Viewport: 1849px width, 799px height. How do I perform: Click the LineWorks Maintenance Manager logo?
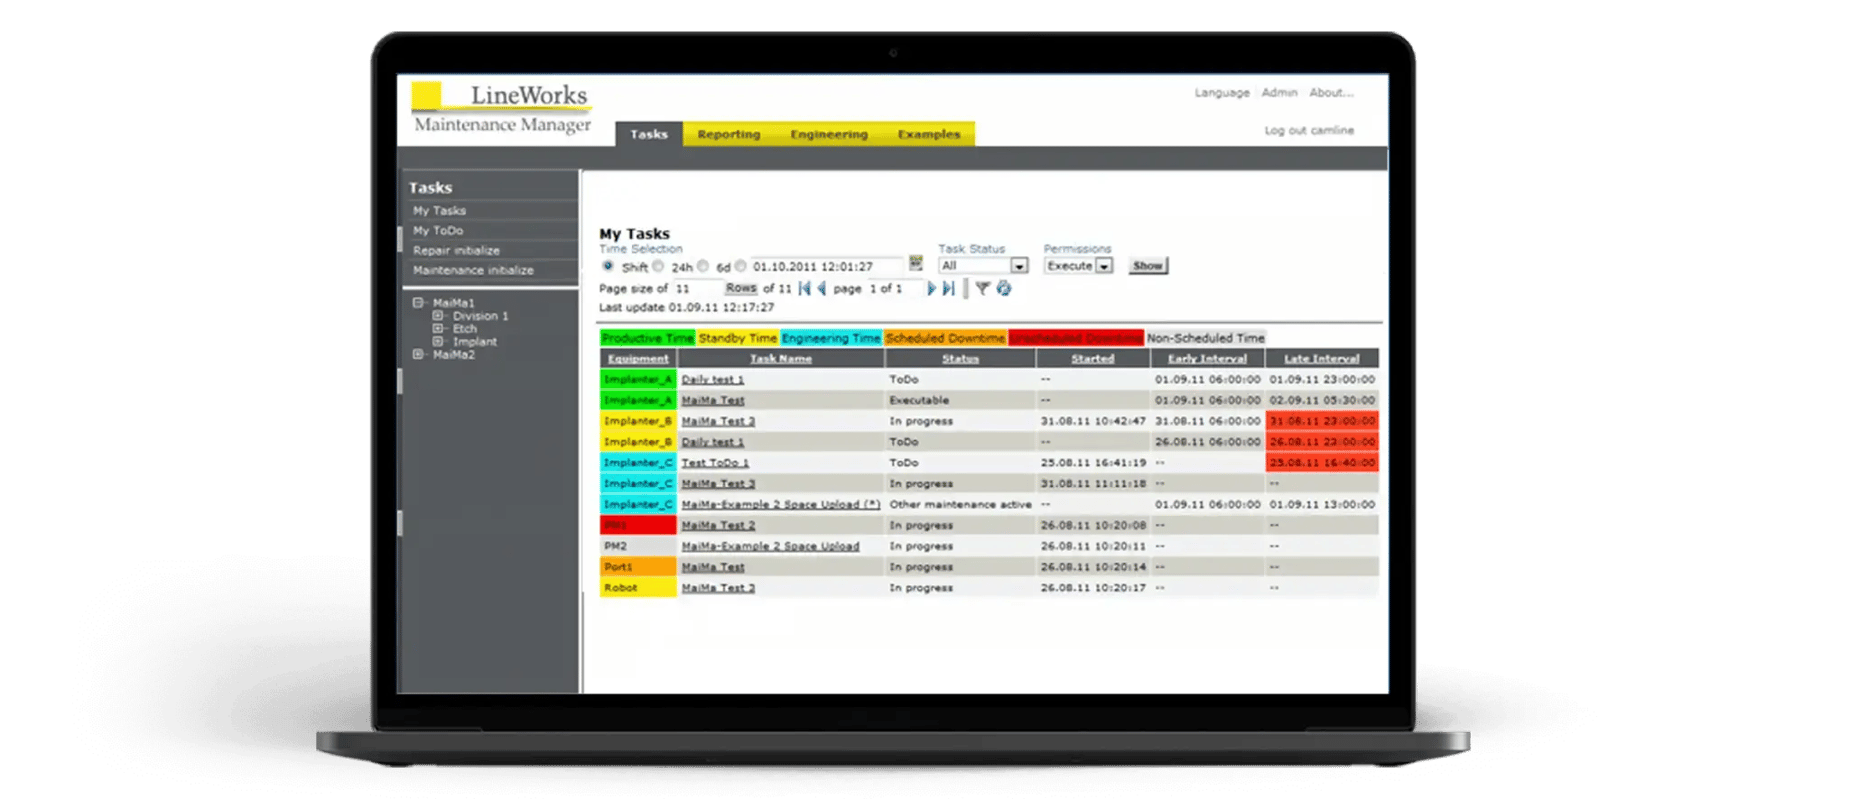pyautogui.click(x=502, y=108)
